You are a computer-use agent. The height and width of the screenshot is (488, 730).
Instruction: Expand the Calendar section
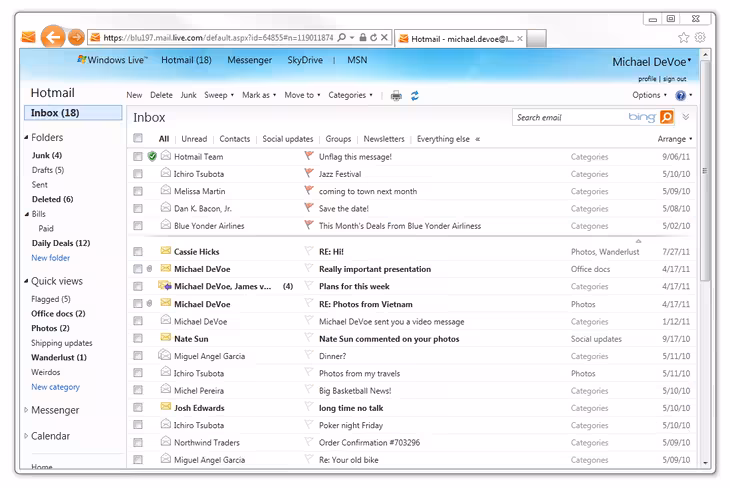pos(26,436)
